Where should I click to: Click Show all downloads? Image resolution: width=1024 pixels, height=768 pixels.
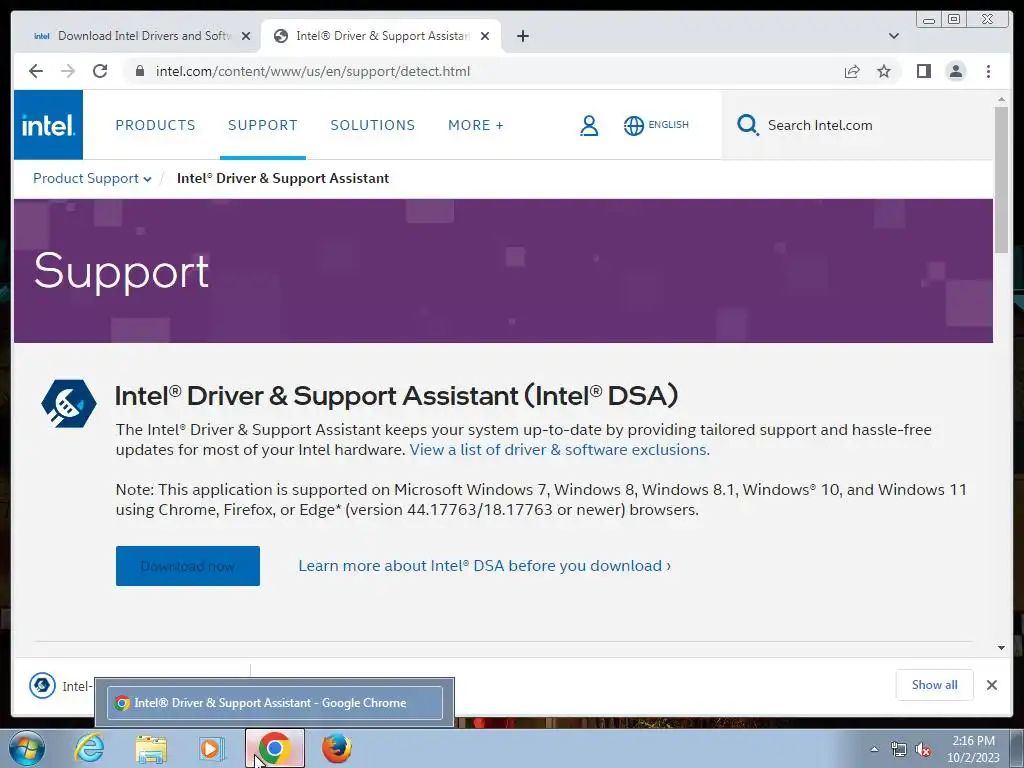point(935,684)
